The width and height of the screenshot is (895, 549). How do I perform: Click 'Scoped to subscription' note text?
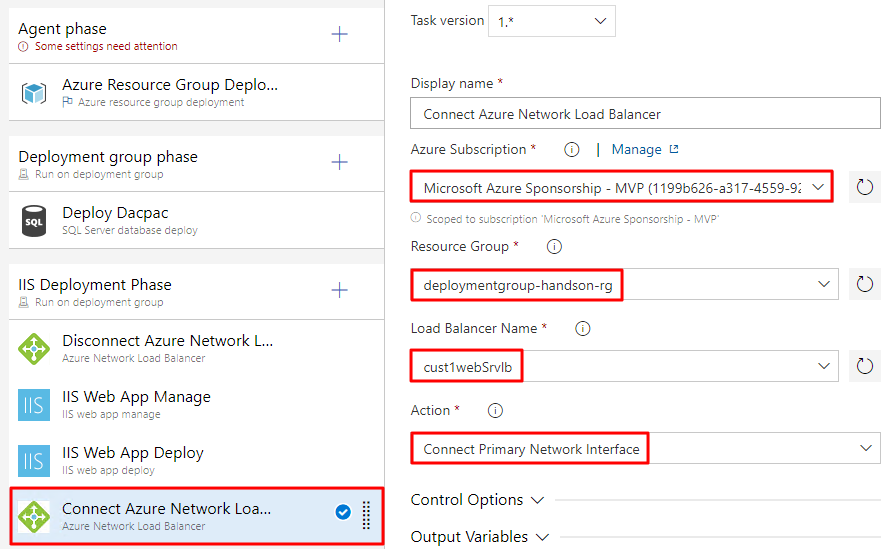pos(573,219)
